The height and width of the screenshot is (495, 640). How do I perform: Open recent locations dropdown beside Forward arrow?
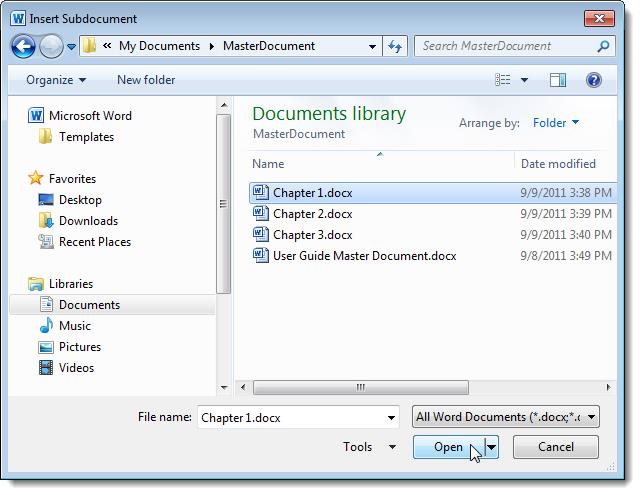[x=71, y=47]
